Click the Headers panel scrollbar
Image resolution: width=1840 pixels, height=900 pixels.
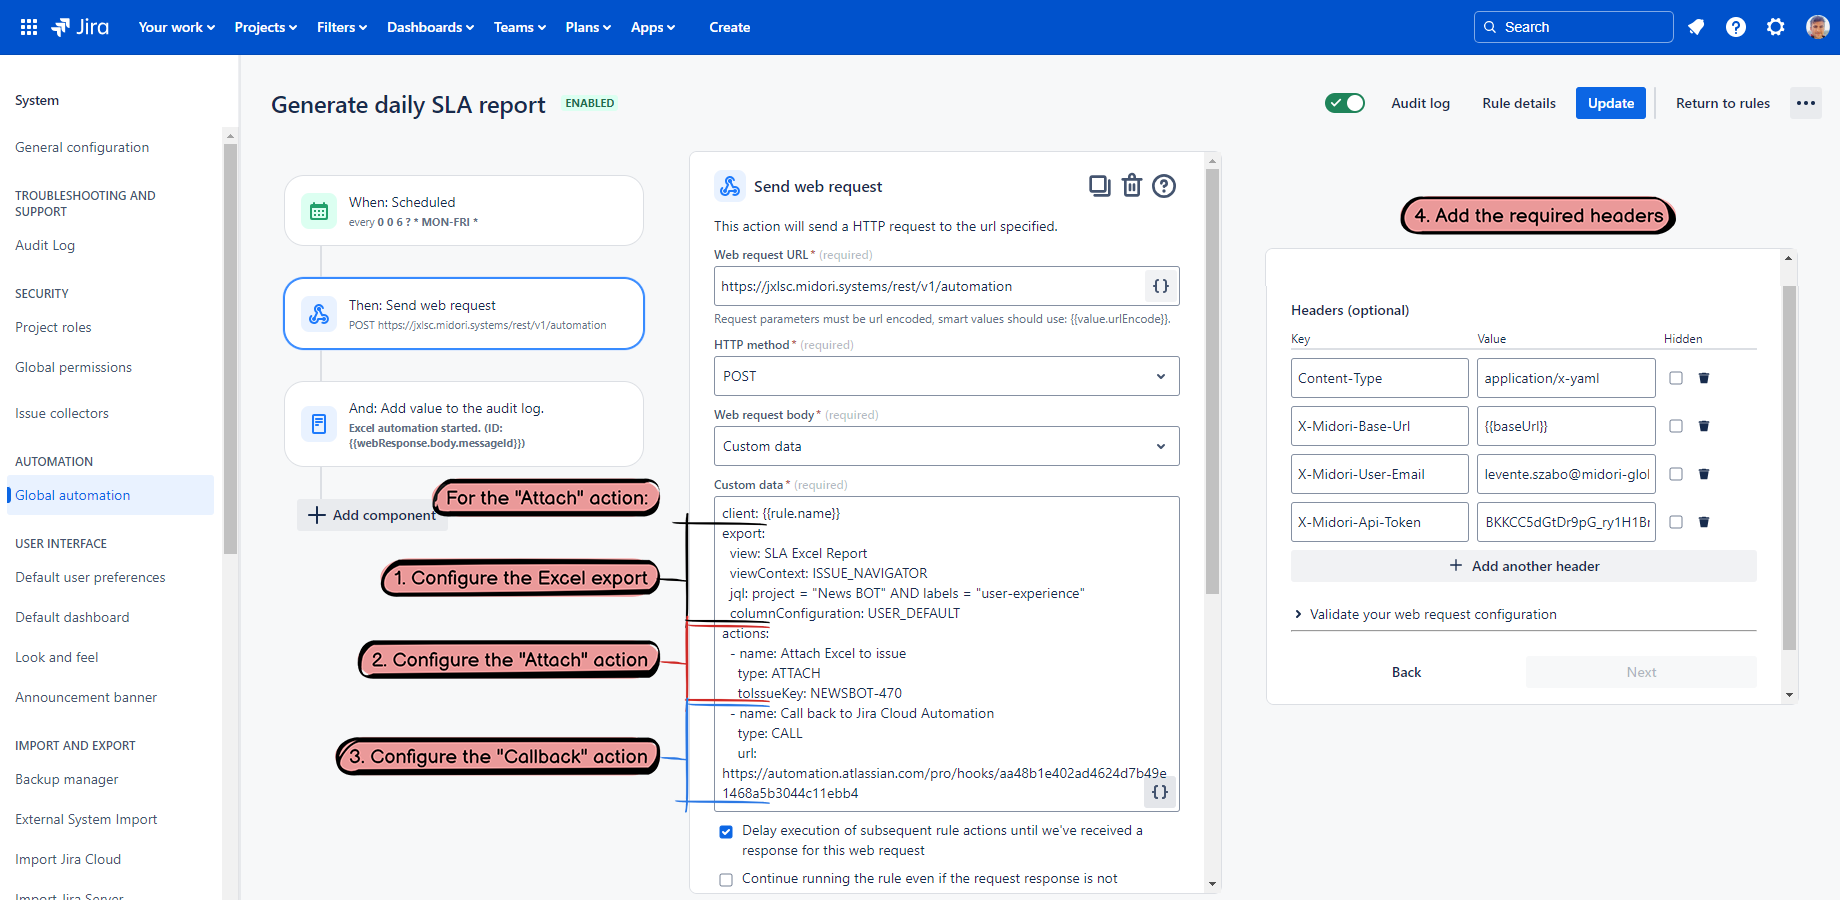pyautogui.click(x=1789, y=468)
